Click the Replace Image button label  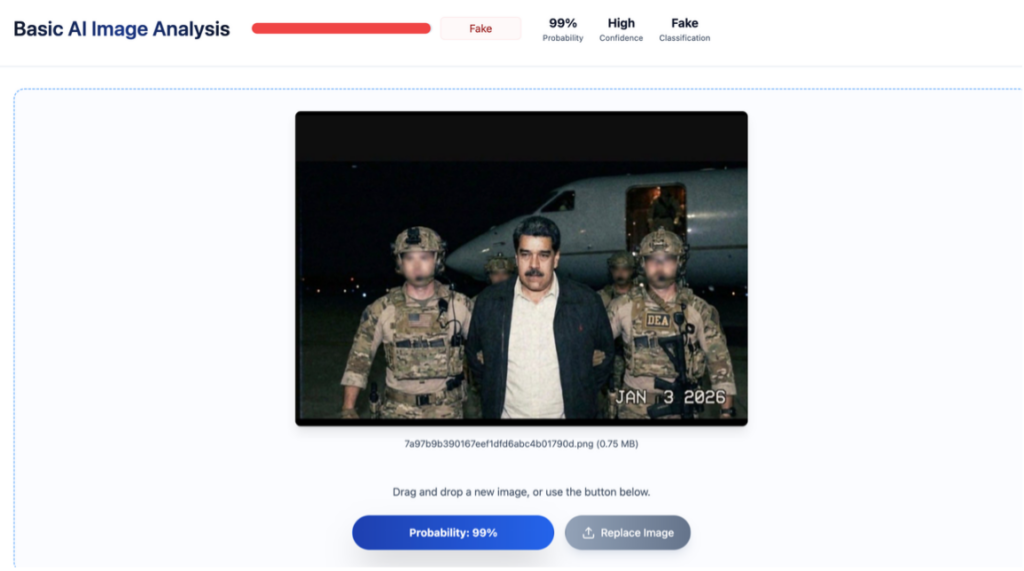[x=637, y=533]
